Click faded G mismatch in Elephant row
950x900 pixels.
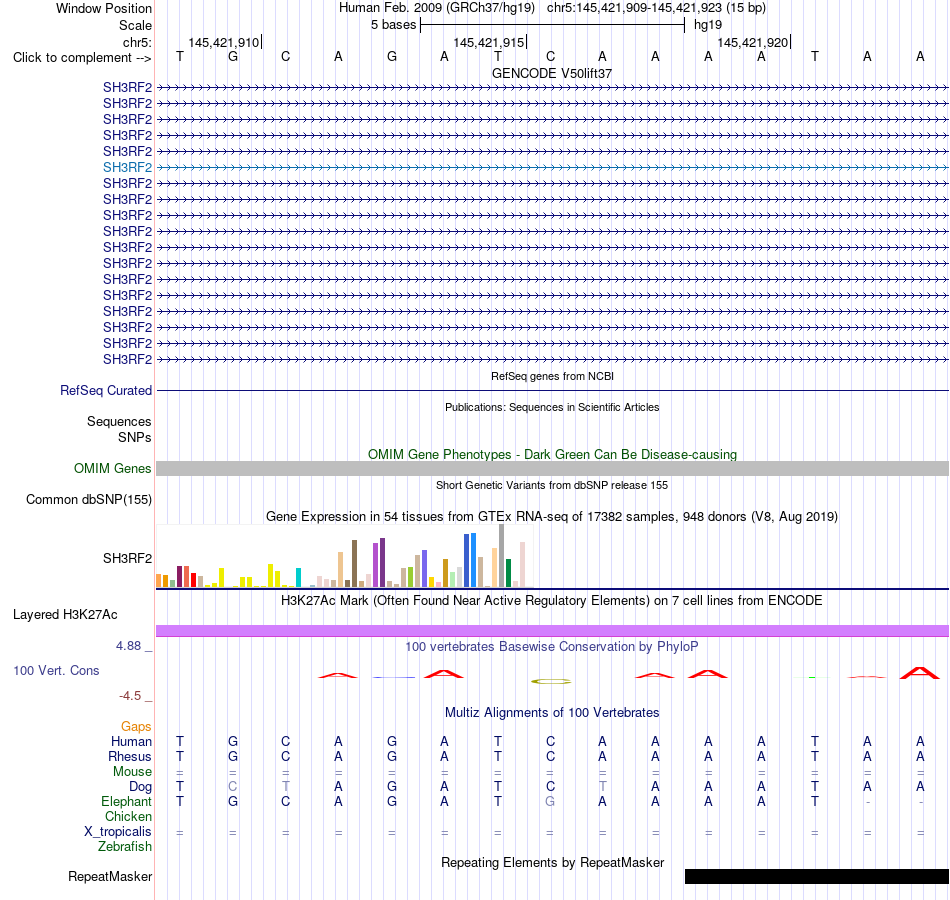tap(550, 801)
